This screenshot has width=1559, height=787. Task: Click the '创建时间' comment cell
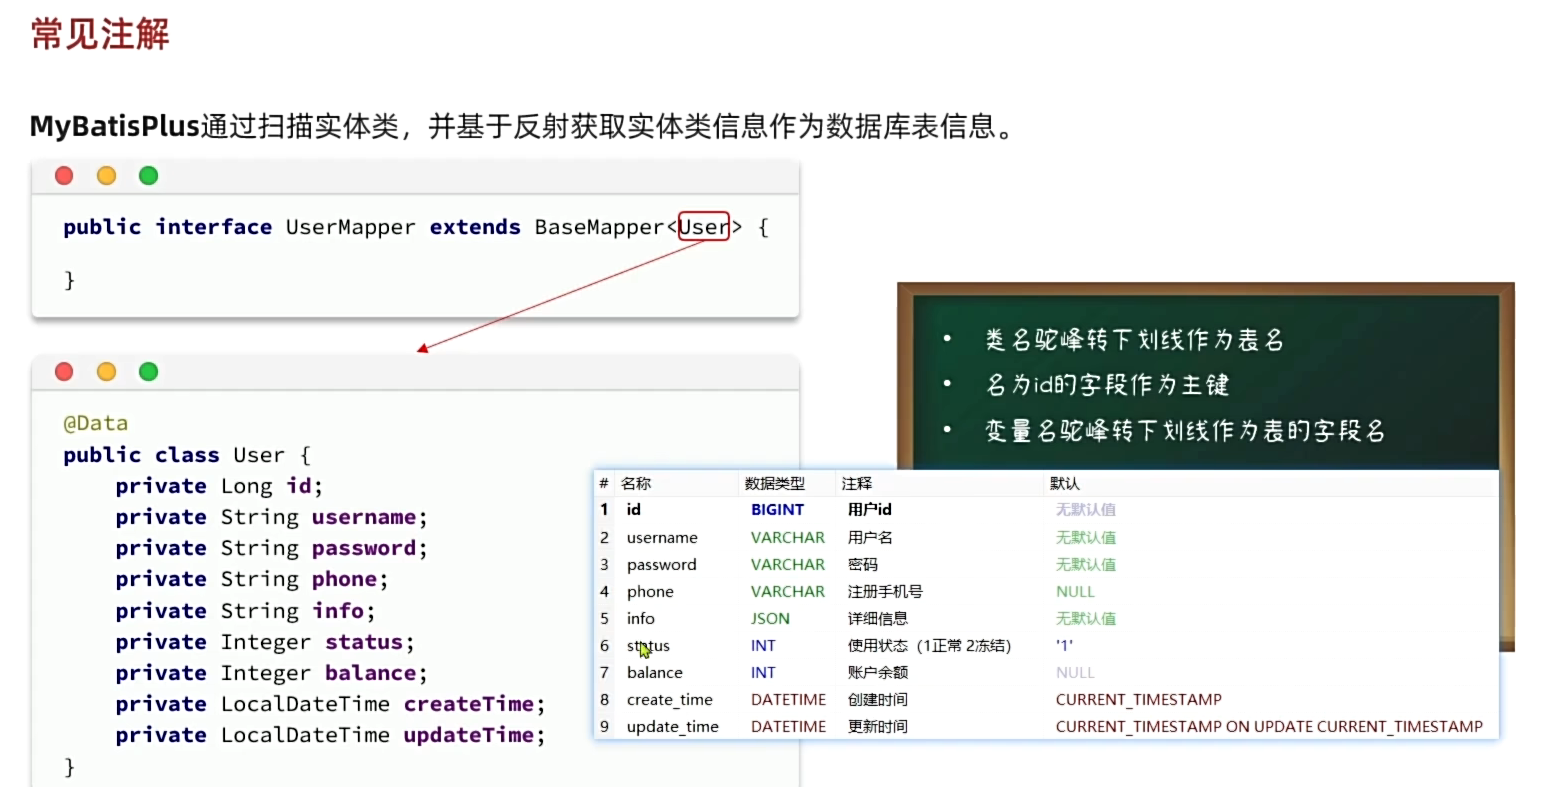pyautogui.click(x=878, y=699)
